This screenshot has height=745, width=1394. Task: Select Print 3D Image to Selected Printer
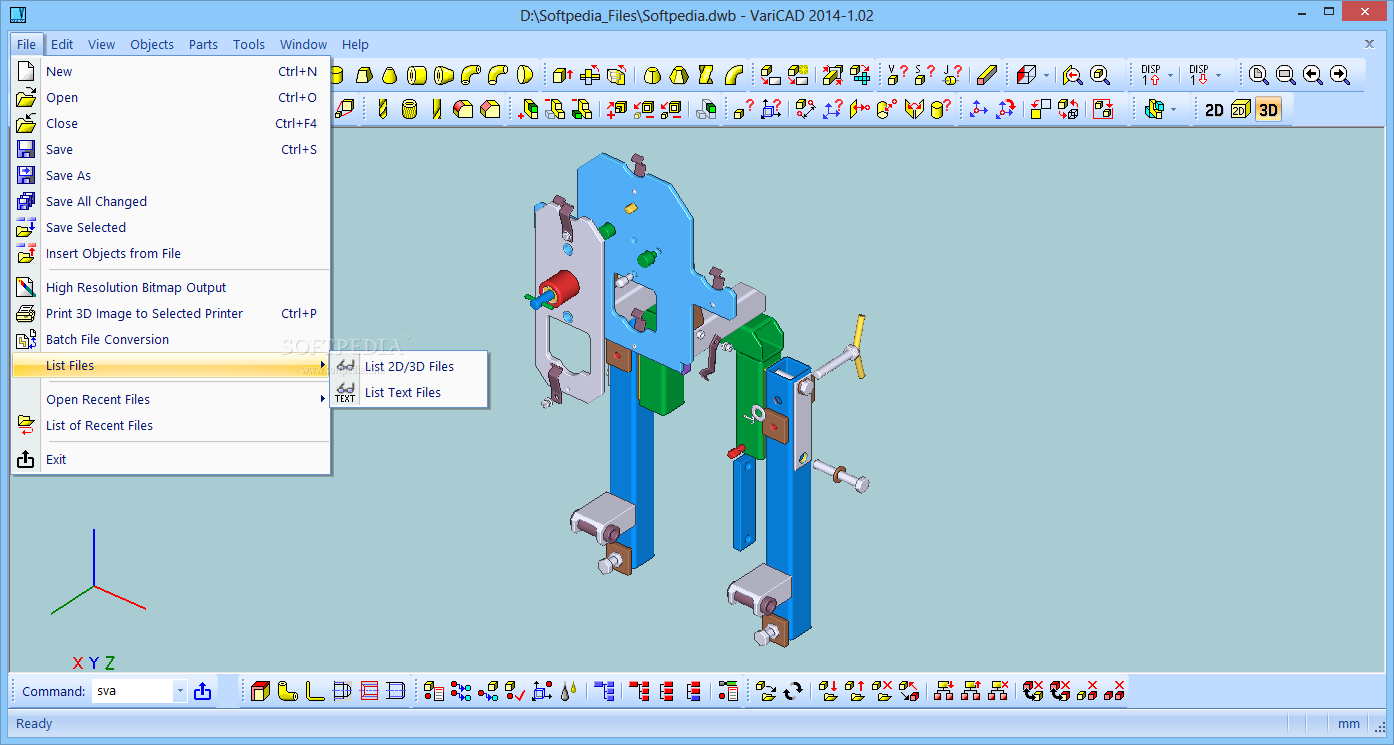(171, 313)
